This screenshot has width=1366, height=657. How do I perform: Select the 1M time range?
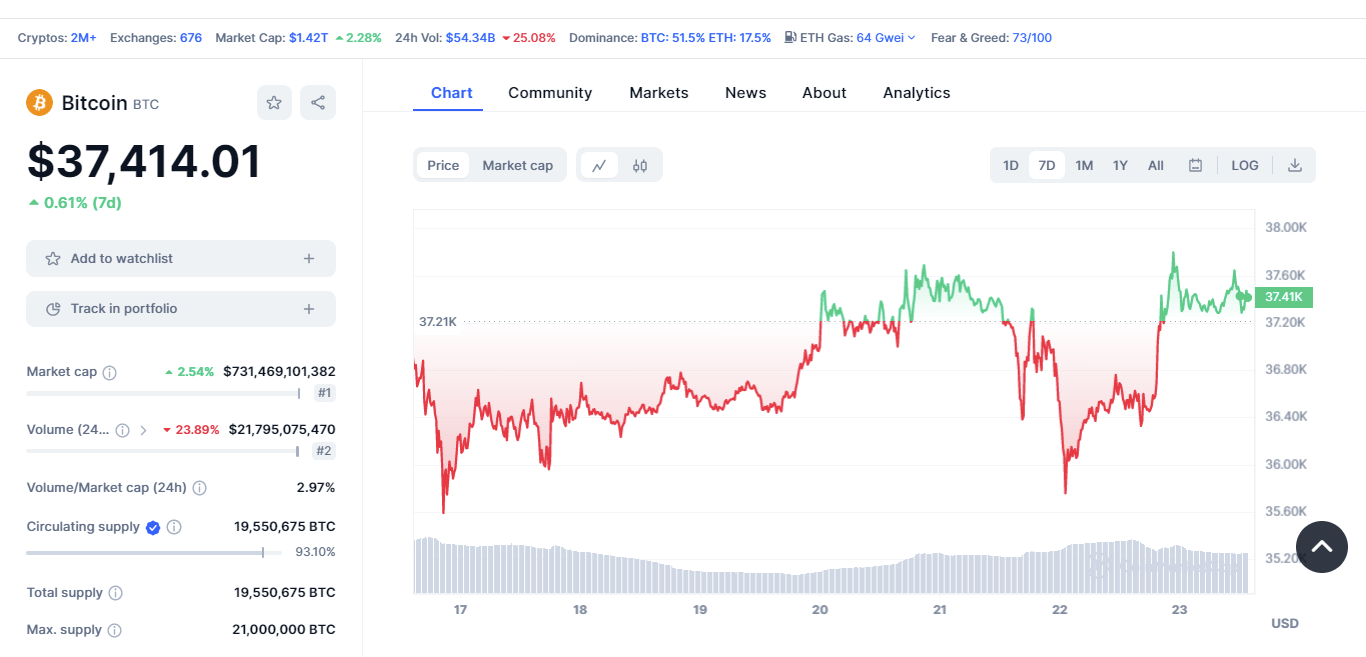pos(1084,165)
